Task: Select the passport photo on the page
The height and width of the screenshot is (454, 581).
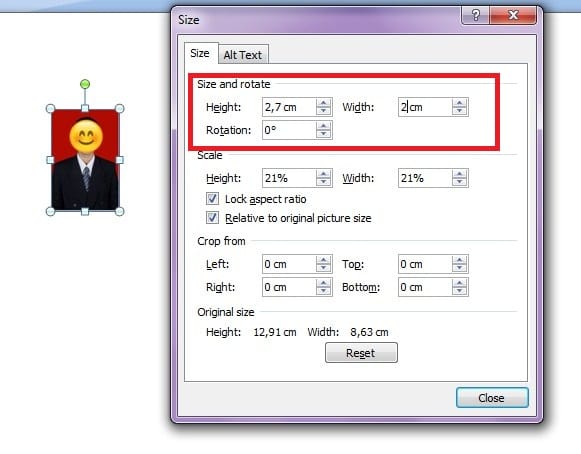Action: pos(85,160)
